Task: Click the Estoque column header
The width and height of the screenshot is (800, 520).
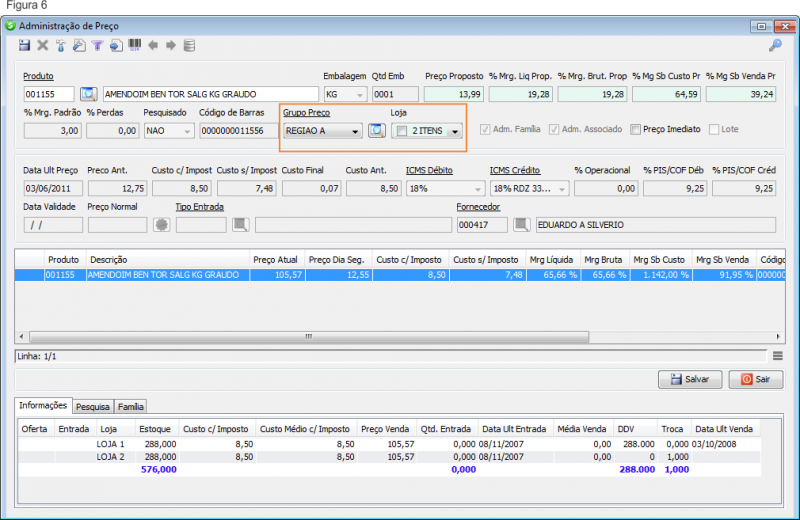Action: [x=157, y=429]
